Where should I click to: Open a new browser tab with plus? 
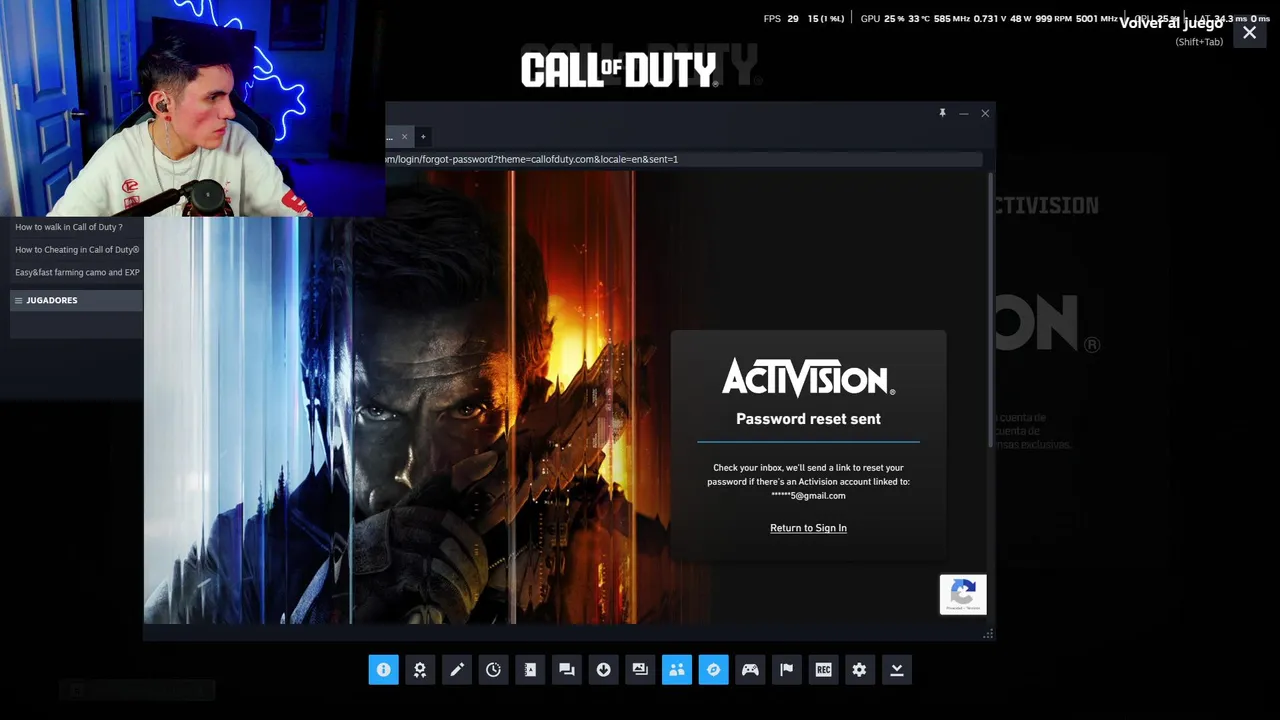(423, 136)
